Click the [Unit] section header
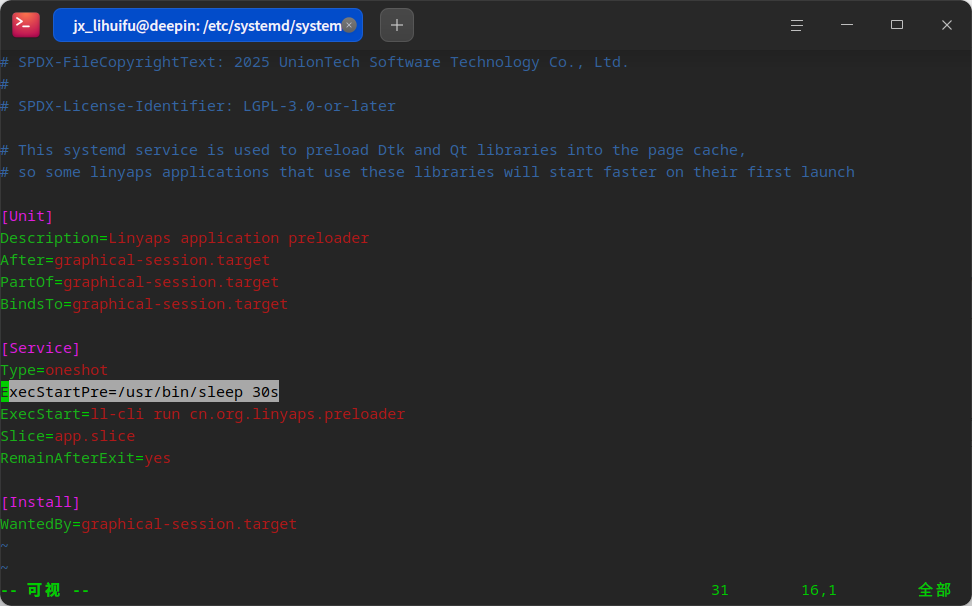 27,216
